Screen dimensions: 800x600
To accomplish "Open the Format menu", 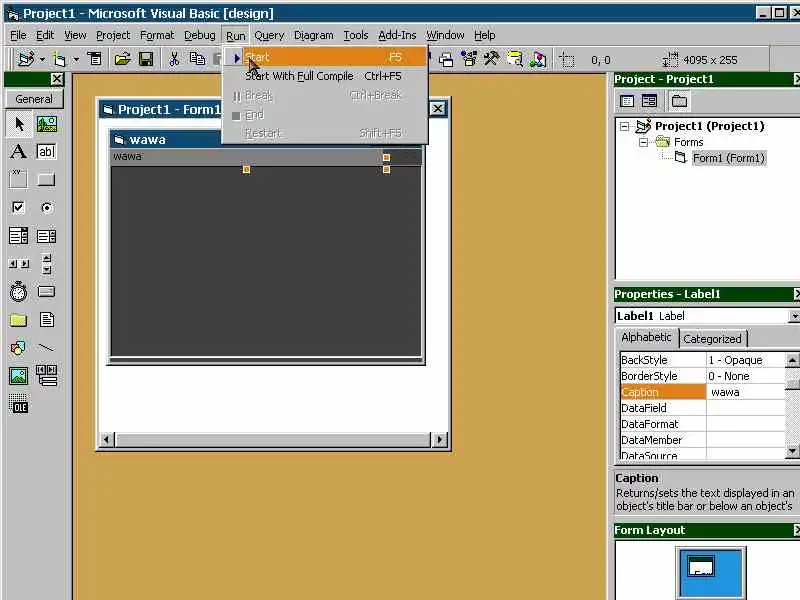I will (157, 35).
